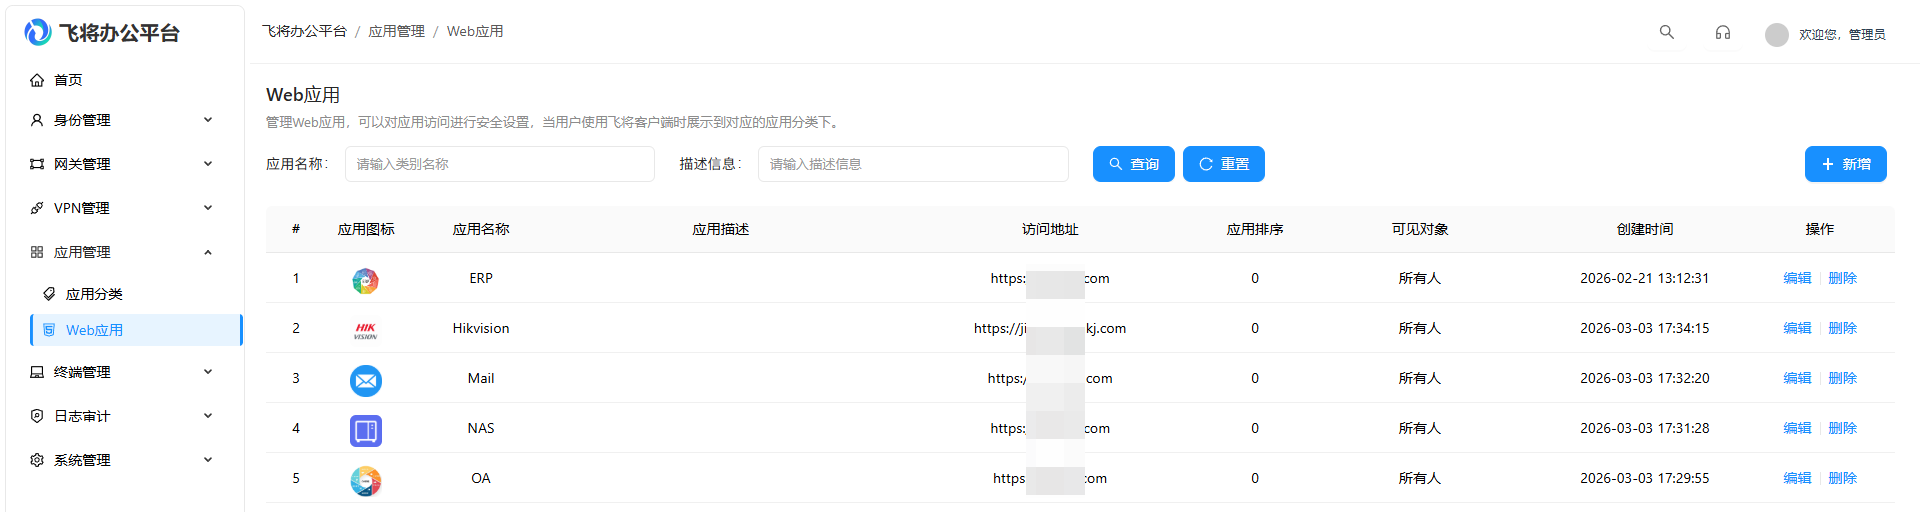The width and height of the screenshot is (1920, 512).
Task: Open the search magnifier icon in header
Action: click(x=1667, y=32)
